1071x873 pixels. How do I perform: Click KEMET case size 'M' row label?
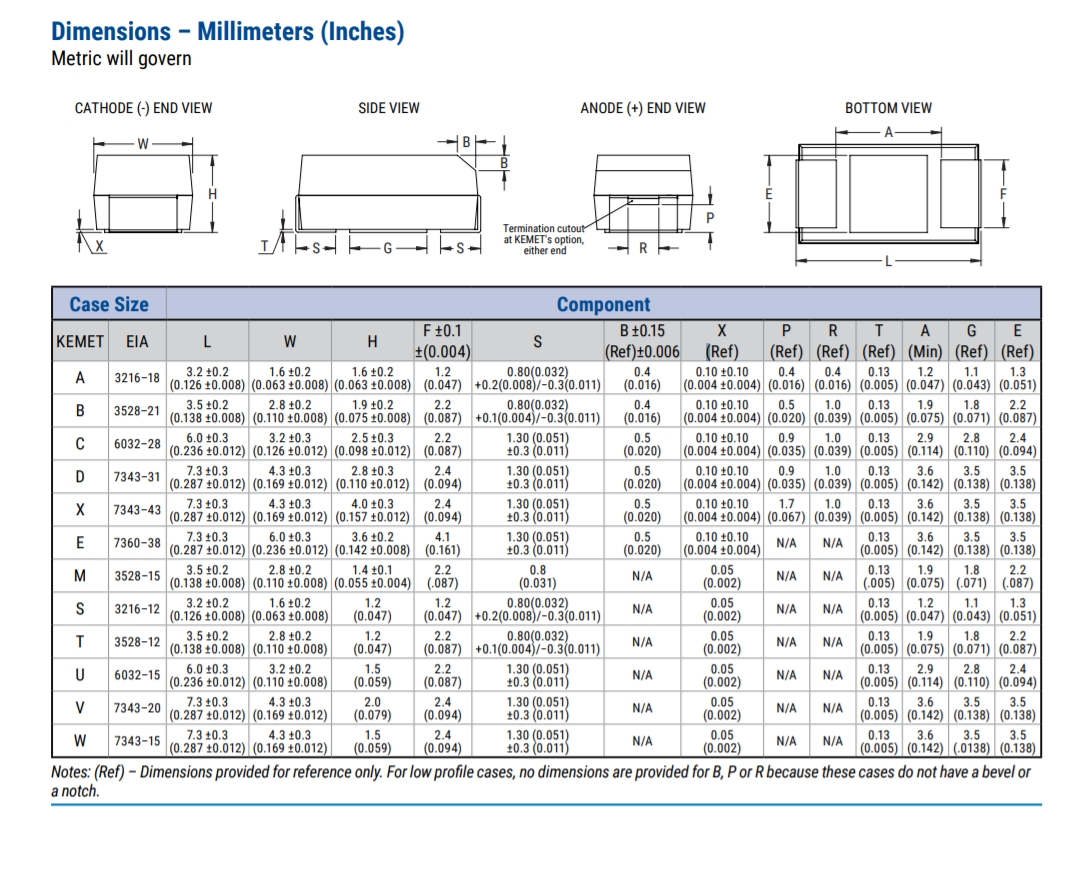(80, 576)
